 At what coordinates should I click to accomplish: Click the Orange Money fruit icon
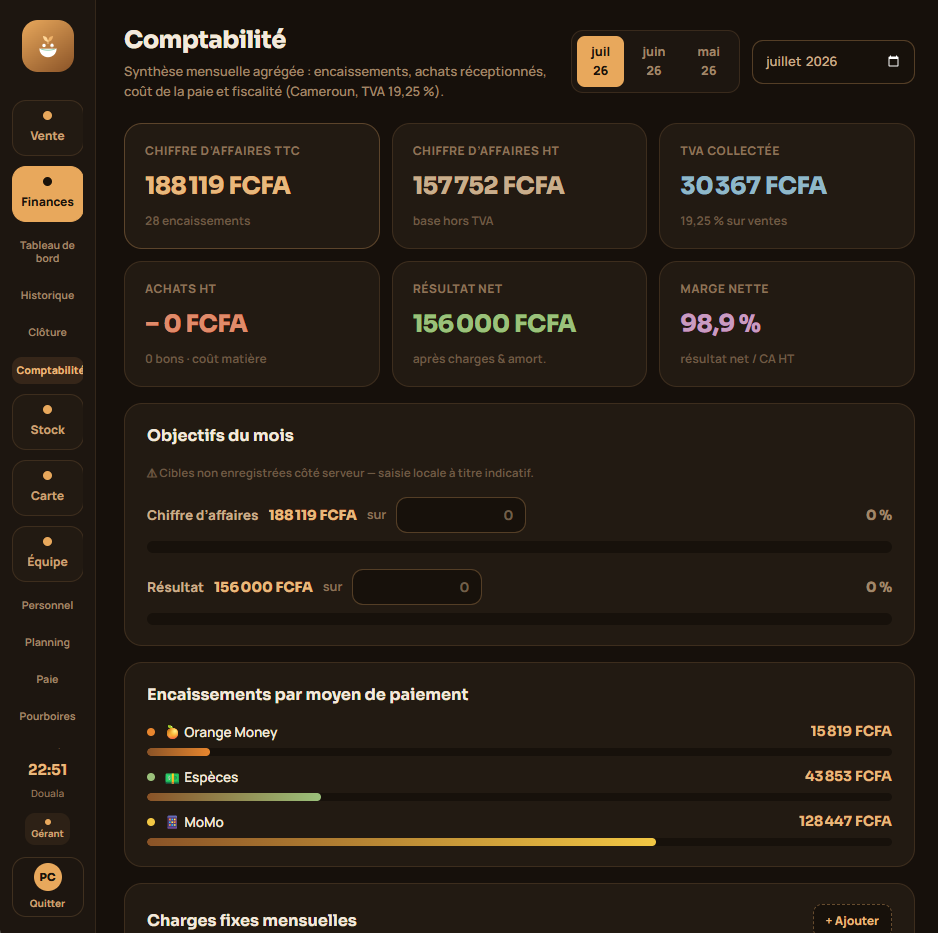172,732
